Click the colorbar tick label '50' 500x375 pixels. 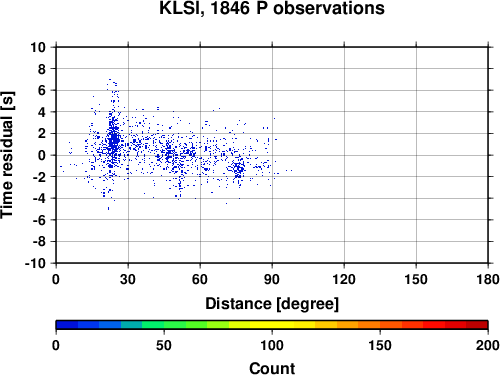pos(164,345)
